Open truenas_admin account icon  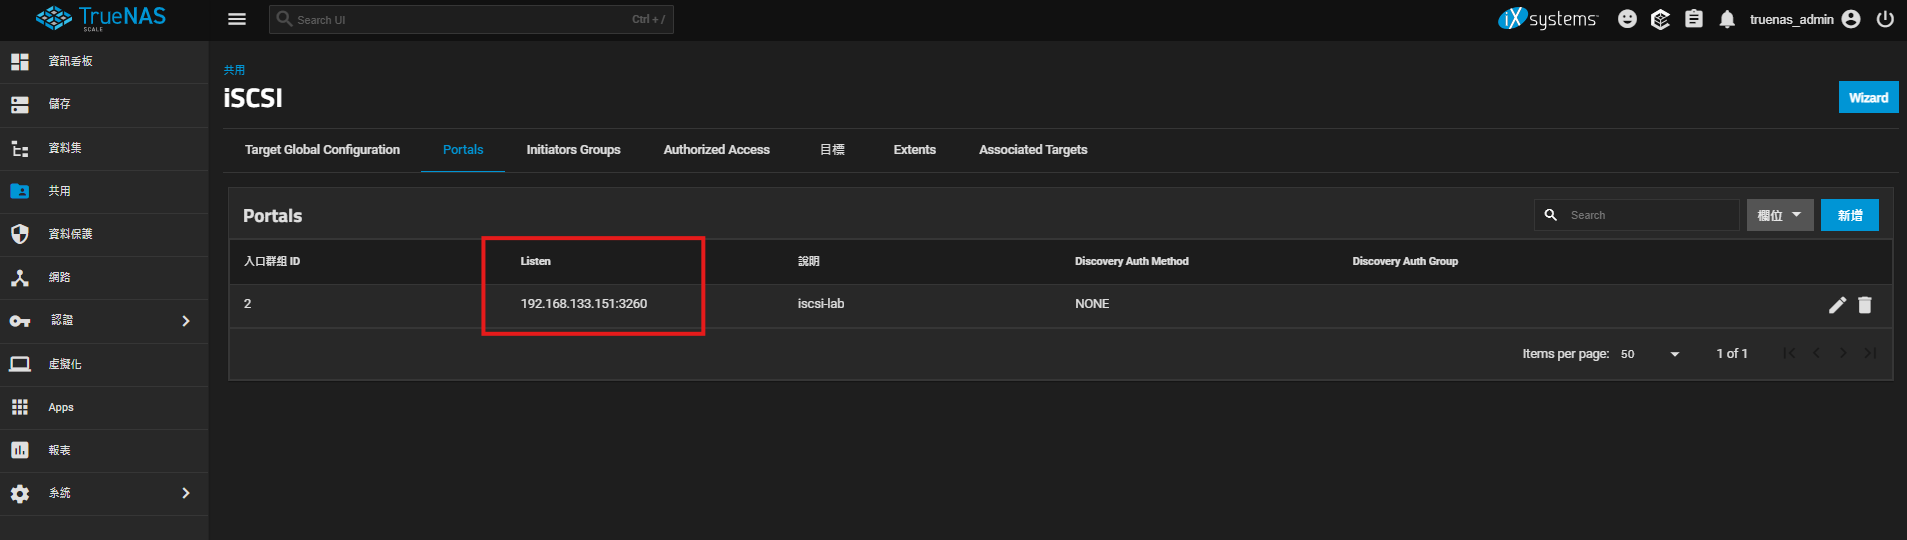click(1851, 19)
